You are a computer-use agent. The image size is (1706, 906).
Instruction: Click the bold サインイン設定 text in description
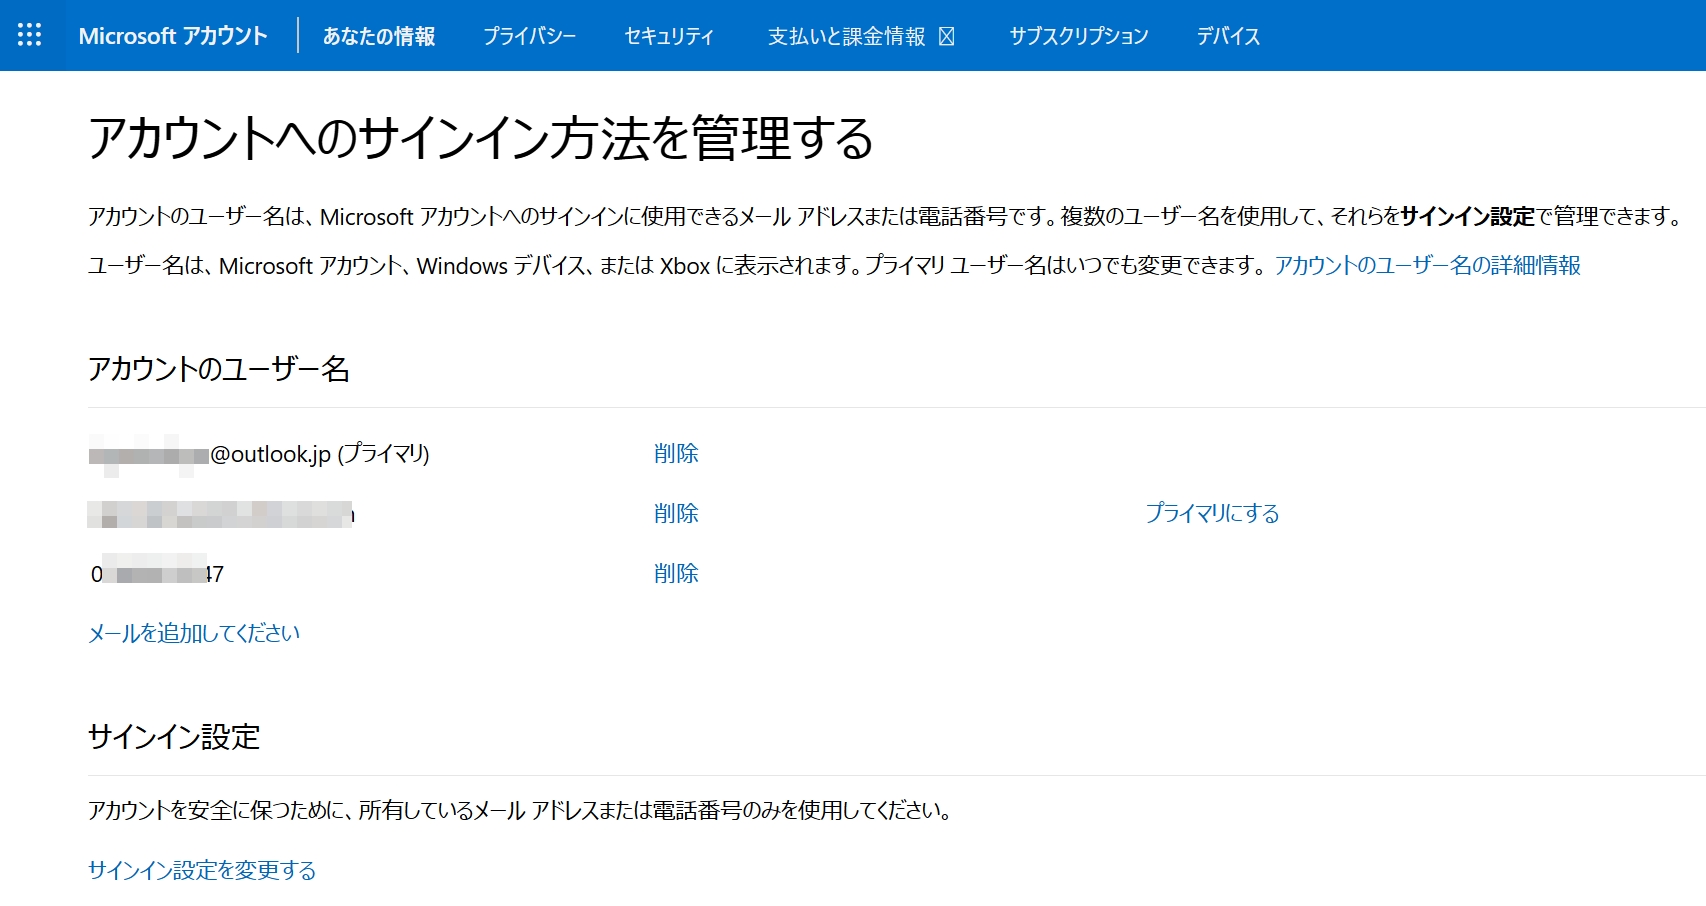[x=1467, y=216]
